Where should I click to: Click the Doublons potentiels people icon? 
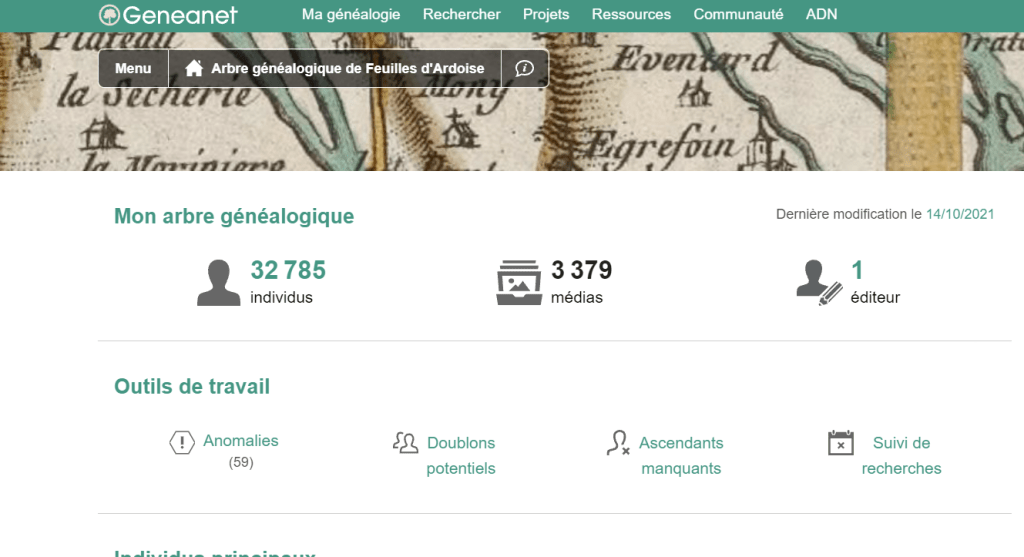click(x=405, y=442)
